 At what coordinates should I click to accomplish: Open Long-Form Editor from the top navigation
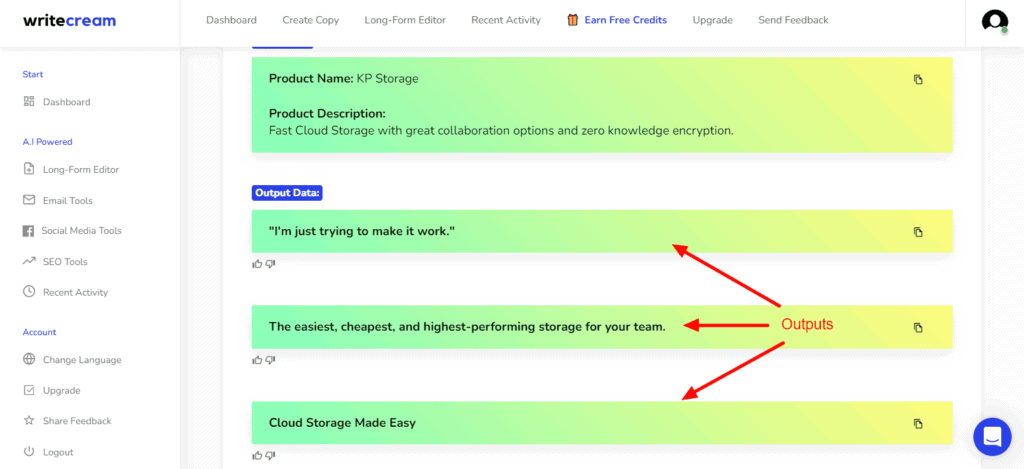405,20
